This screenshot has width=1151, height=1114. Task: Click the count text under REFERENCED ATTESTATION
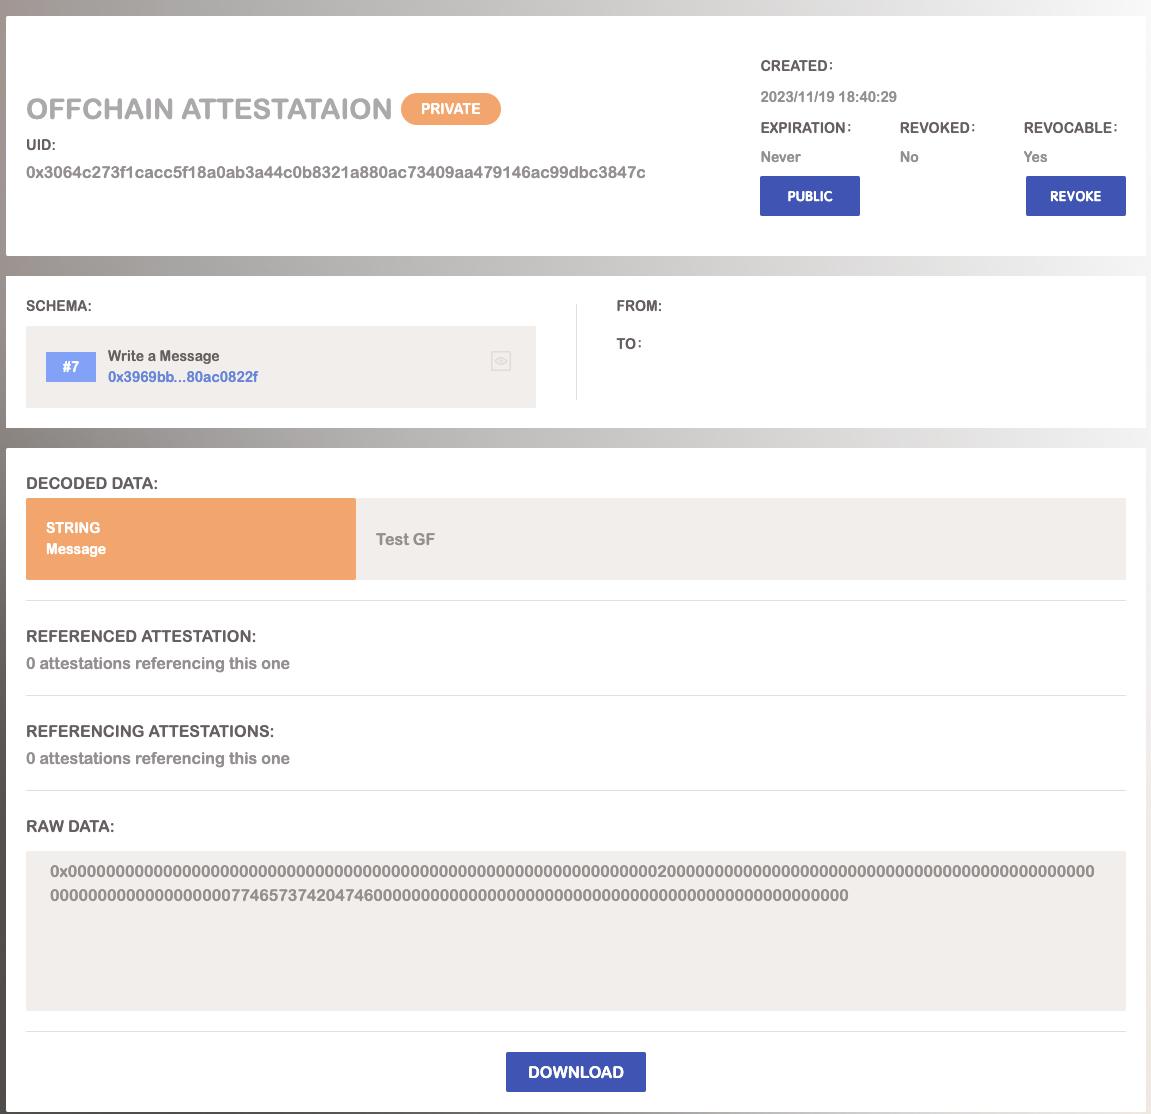tap(158, 664)
